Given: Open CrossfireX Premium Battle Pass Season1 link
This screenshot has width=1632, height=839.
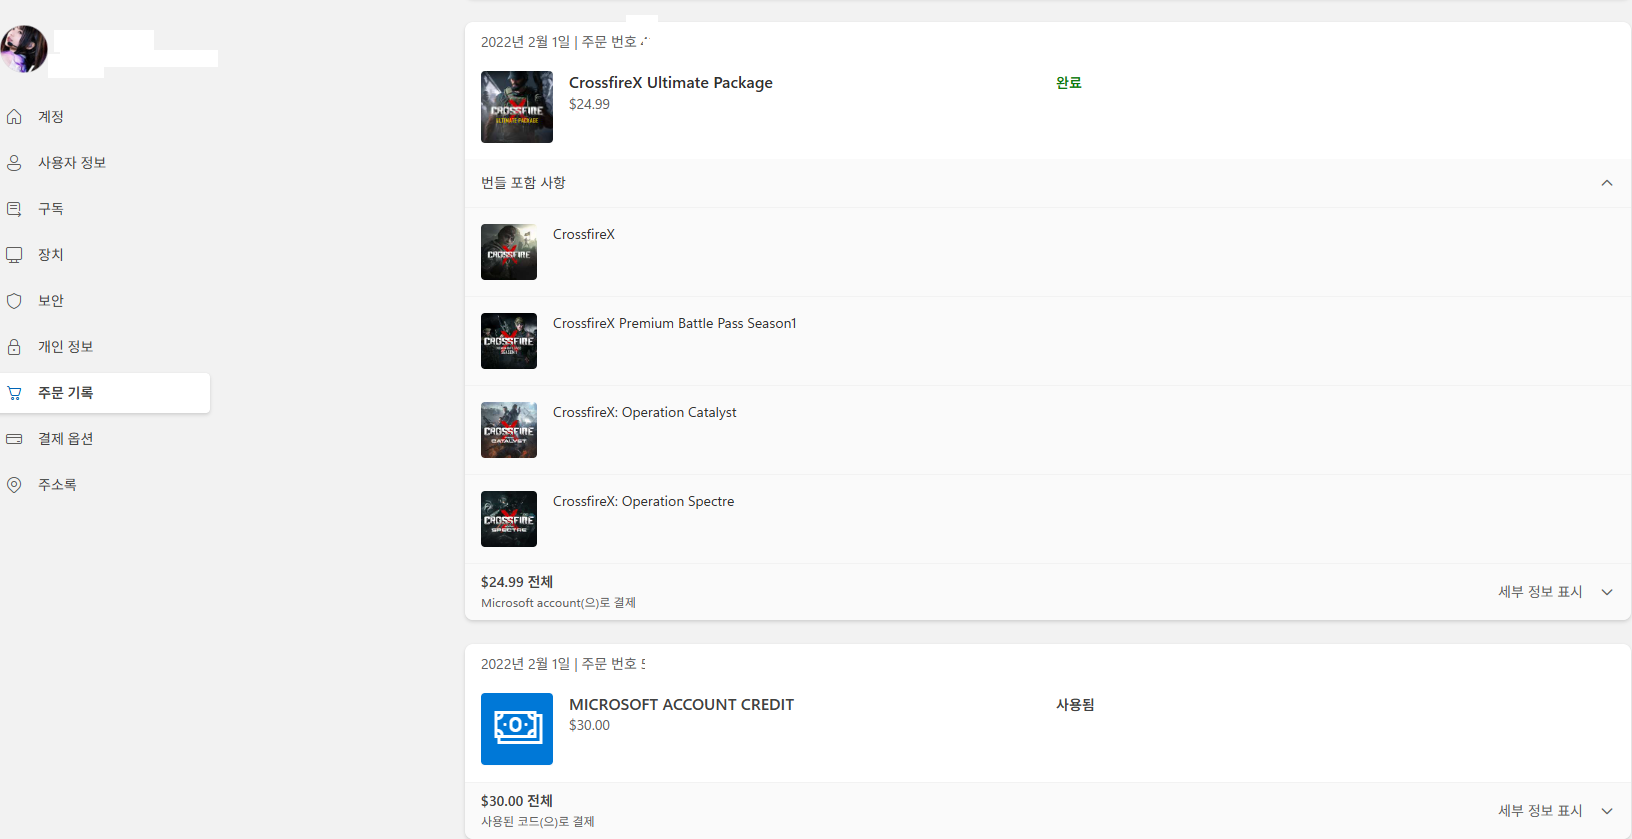Looking at the screenshot, I should click(675, 323).
